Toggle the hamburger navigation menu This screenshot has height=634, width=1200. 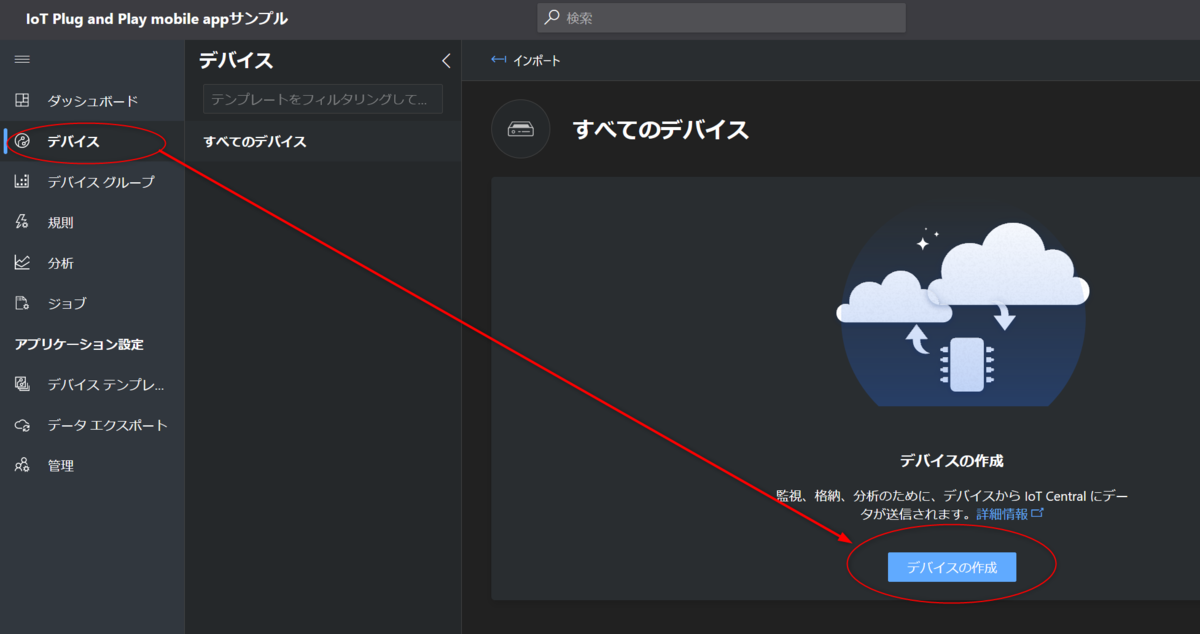[x=22, y=60]
